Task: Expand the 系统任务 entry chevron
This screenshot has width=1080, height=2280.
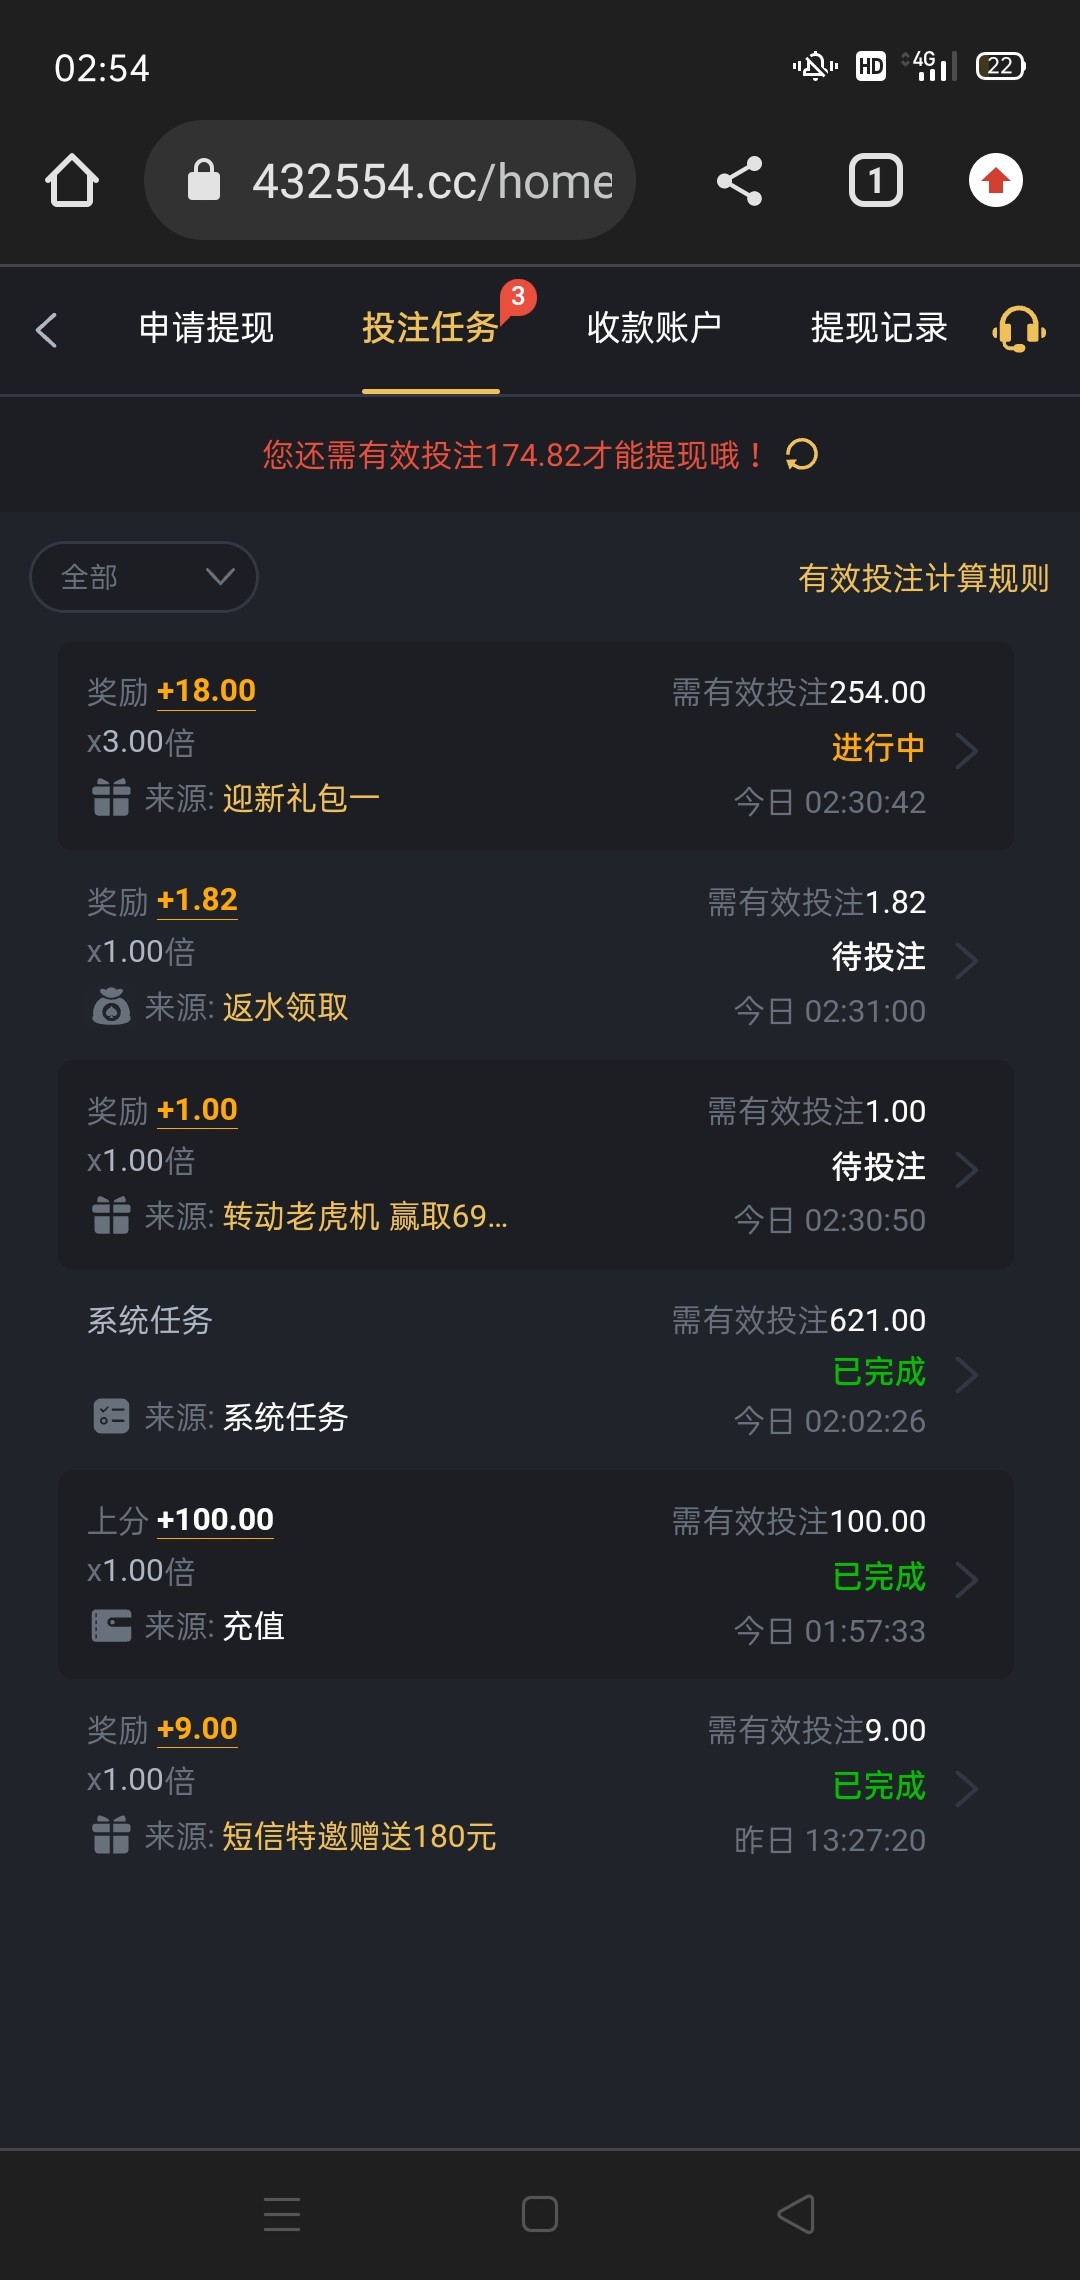Action: [966, 1375]
